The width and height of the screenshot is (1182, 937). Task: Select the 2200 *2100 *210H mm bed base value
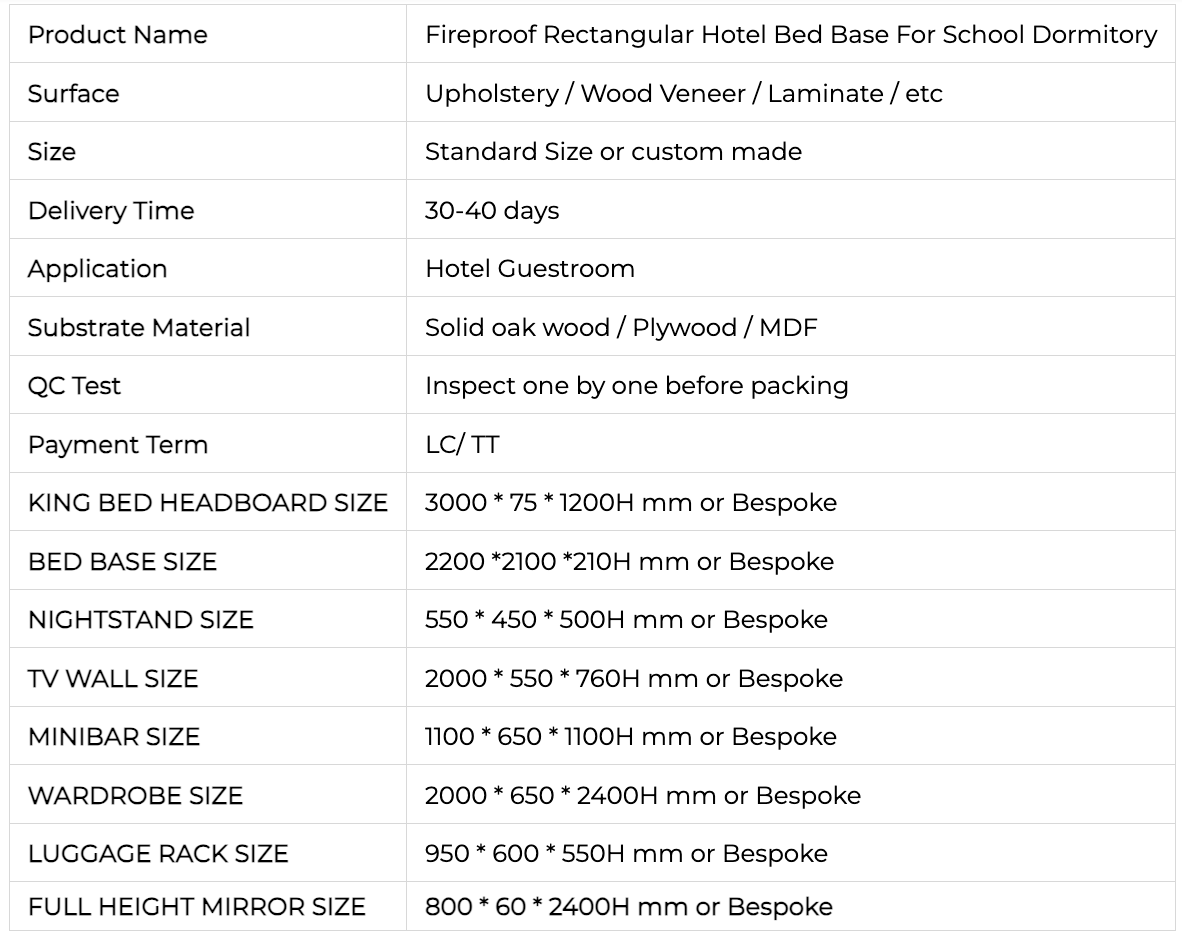629,562
